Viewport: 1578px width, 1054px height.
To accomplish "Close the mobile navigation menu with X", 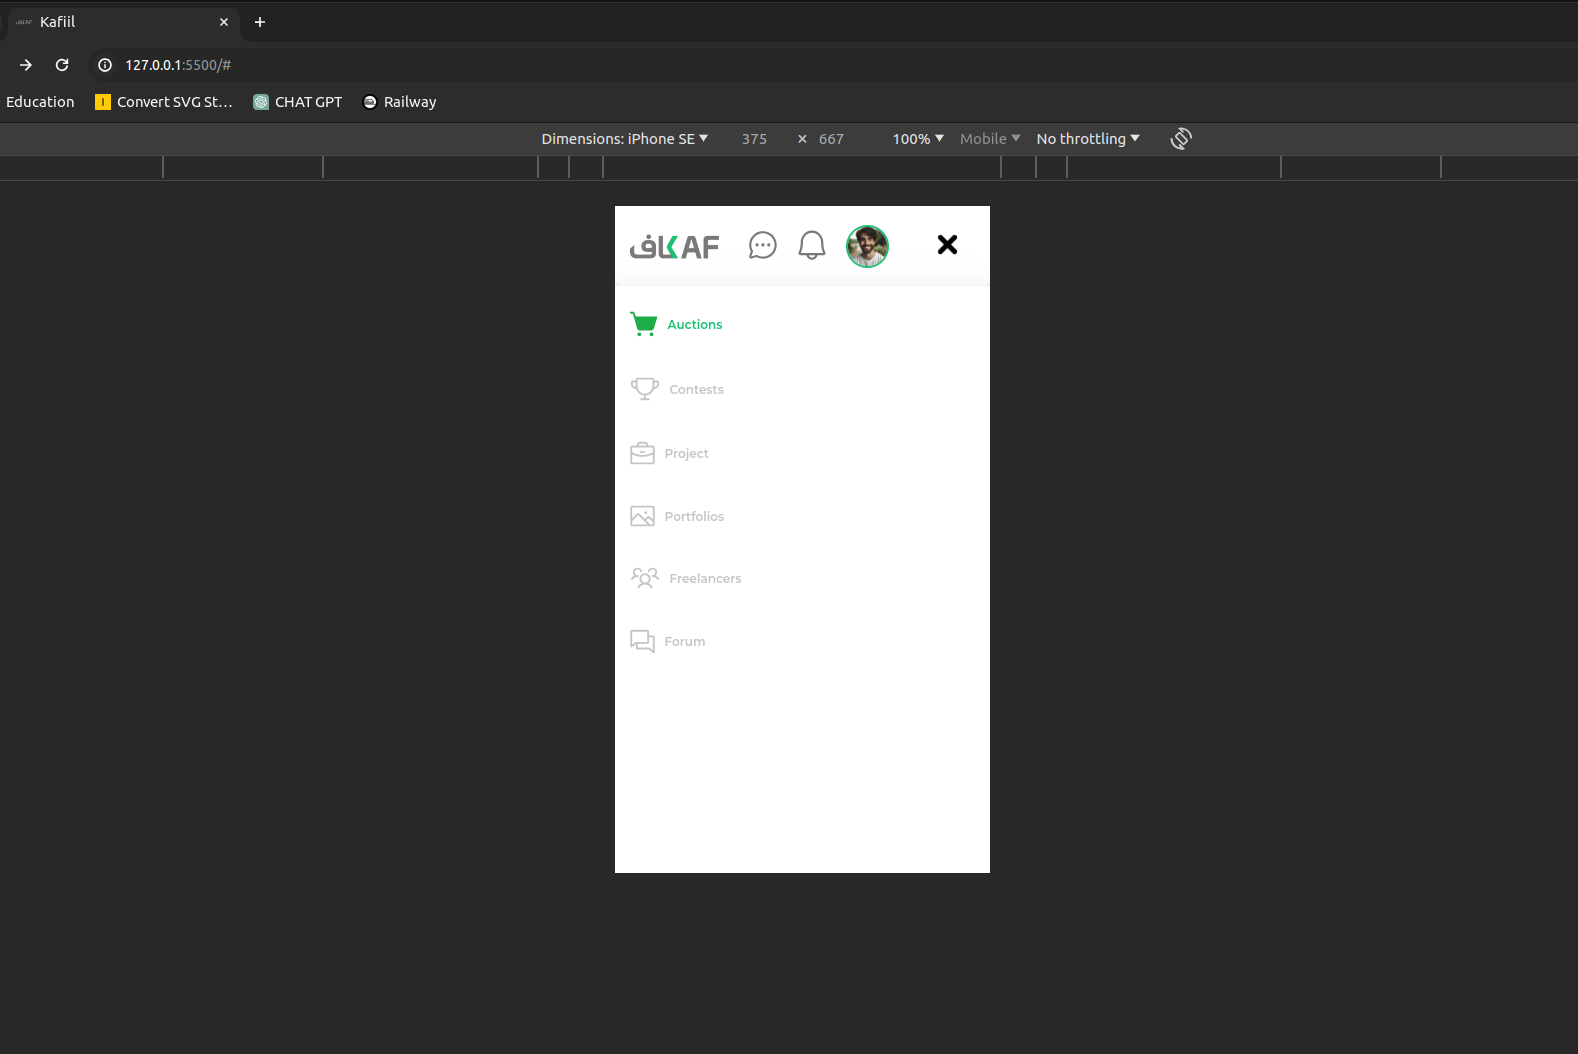I will point(947,244).
